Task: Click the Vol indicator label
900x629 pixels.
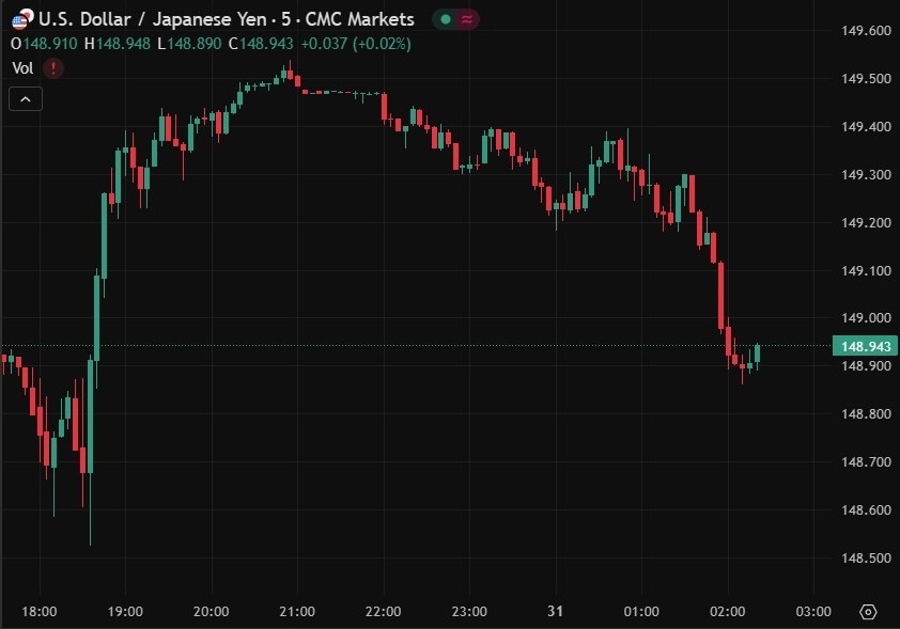Action: [x=23, y=68]
